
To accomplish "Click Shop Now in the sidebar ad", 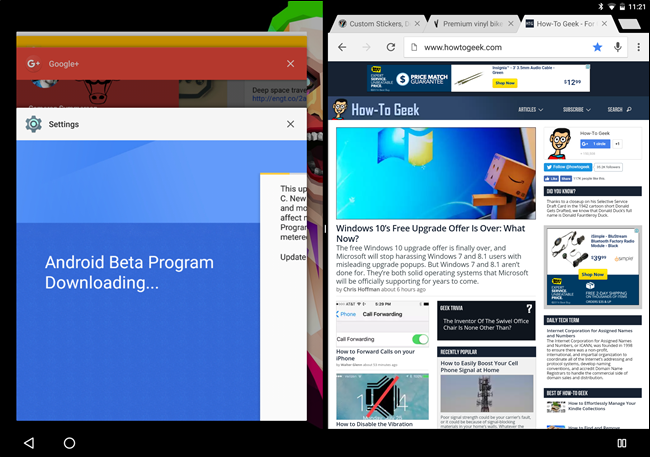I will pyautogui.click(x=592, y=275).
